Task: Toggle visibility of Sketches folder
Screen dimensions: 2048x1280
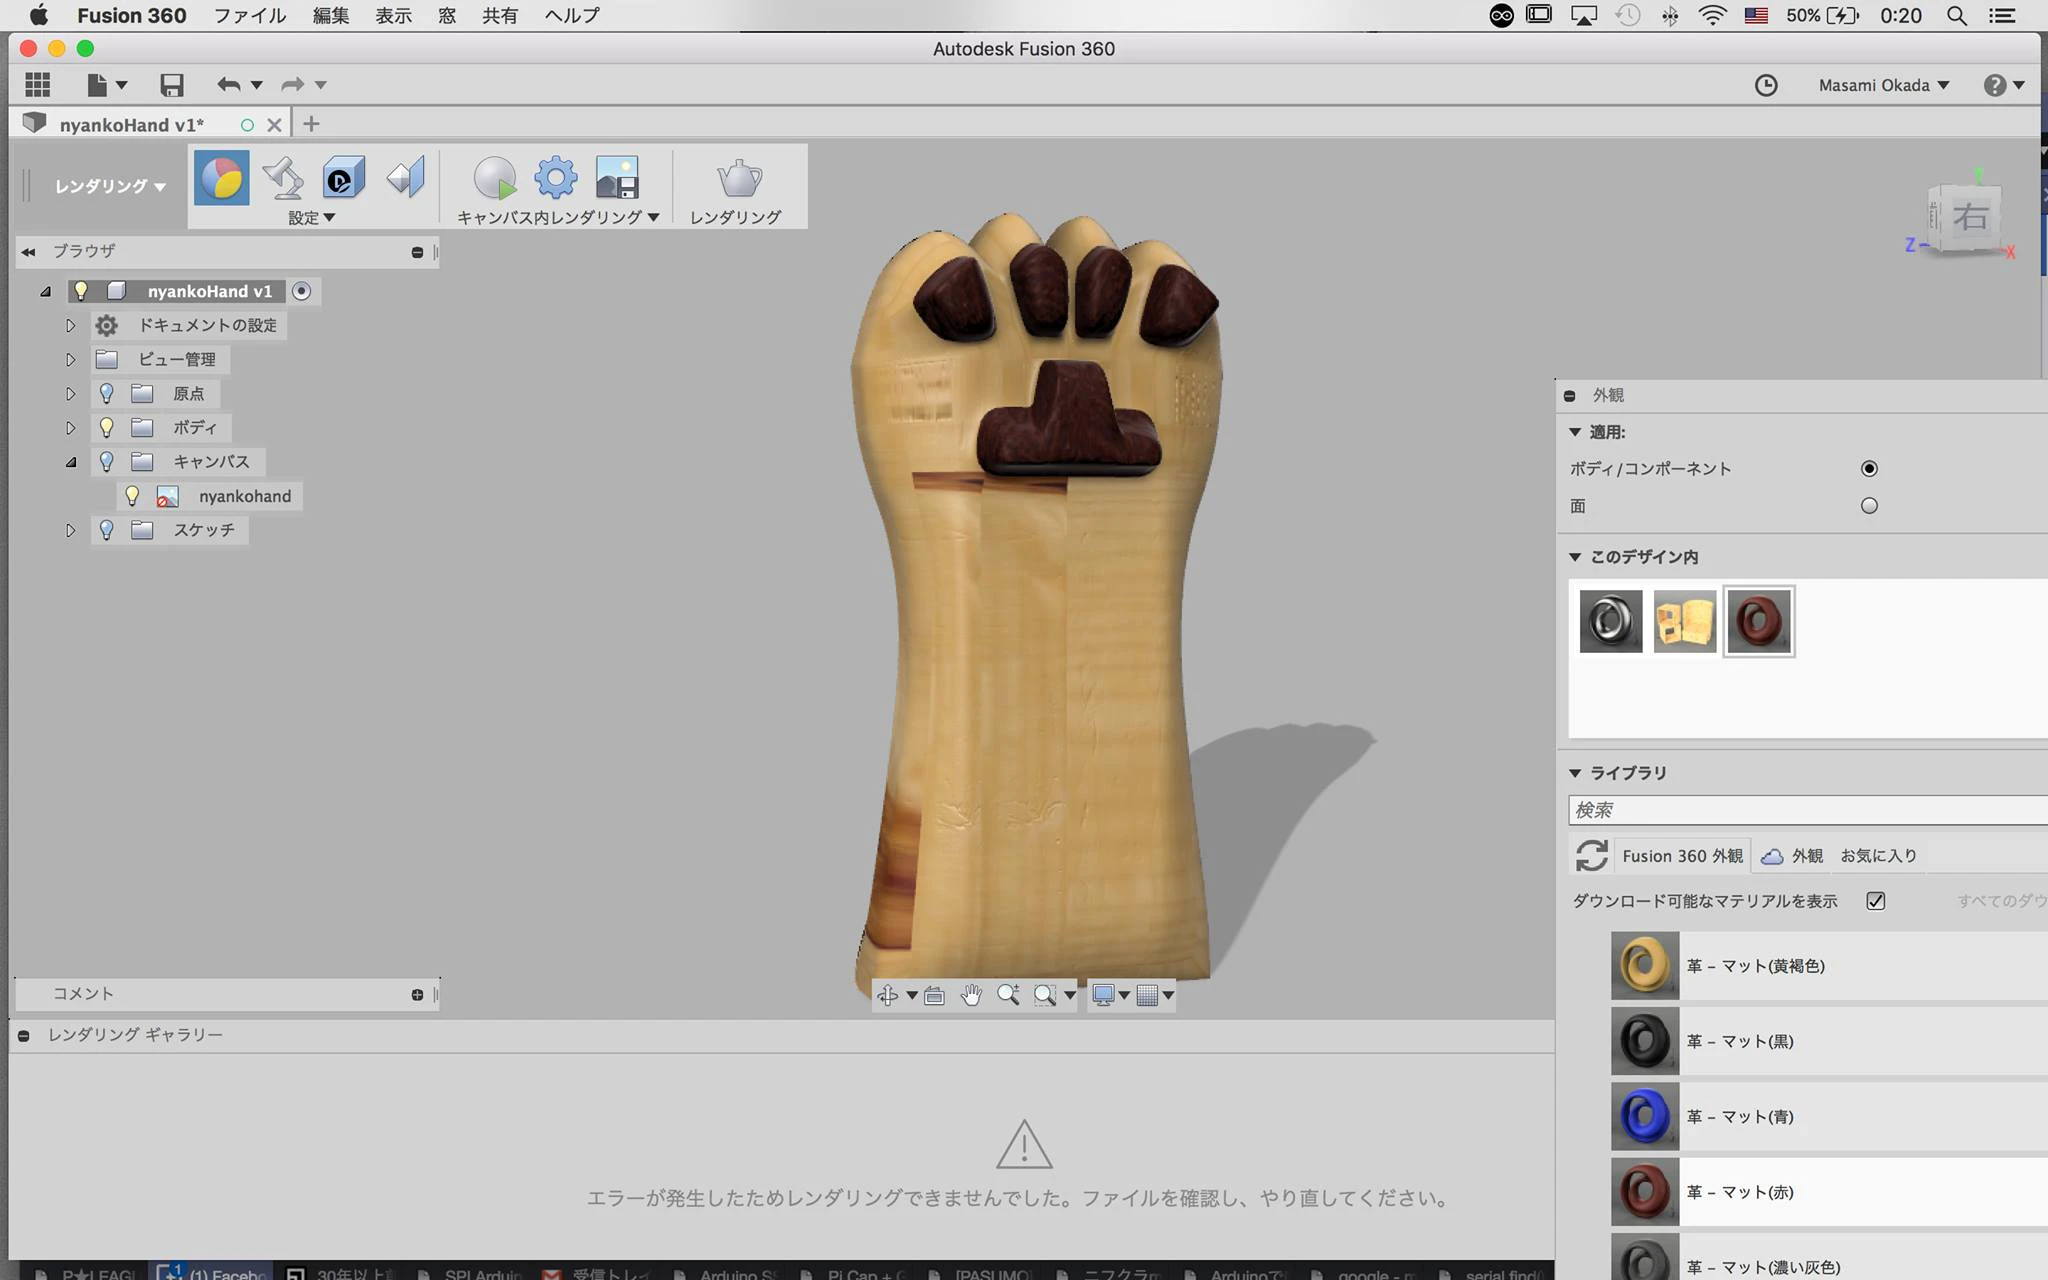Action: pyautogui.click(x=107, y=530)
